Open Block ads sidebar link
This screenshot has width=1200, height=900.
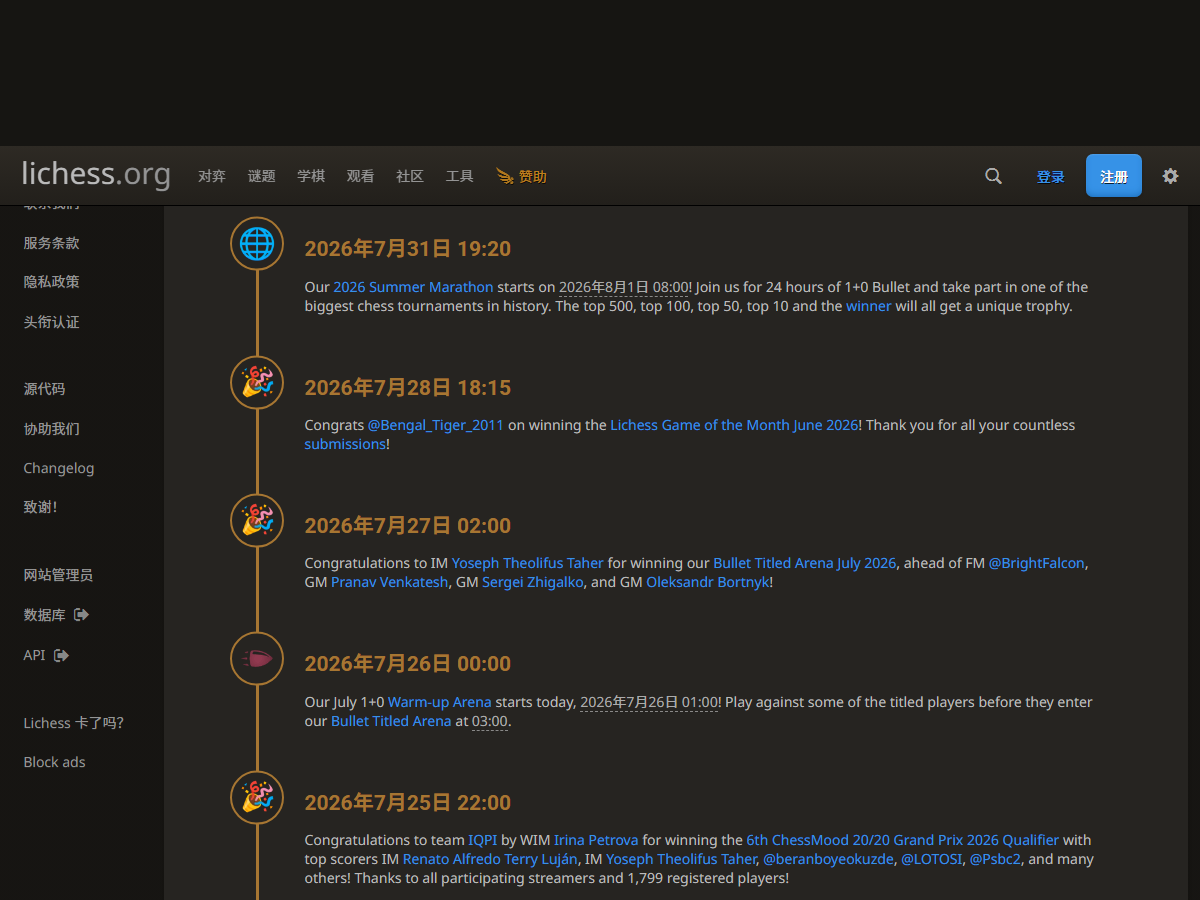coord(55,762)
